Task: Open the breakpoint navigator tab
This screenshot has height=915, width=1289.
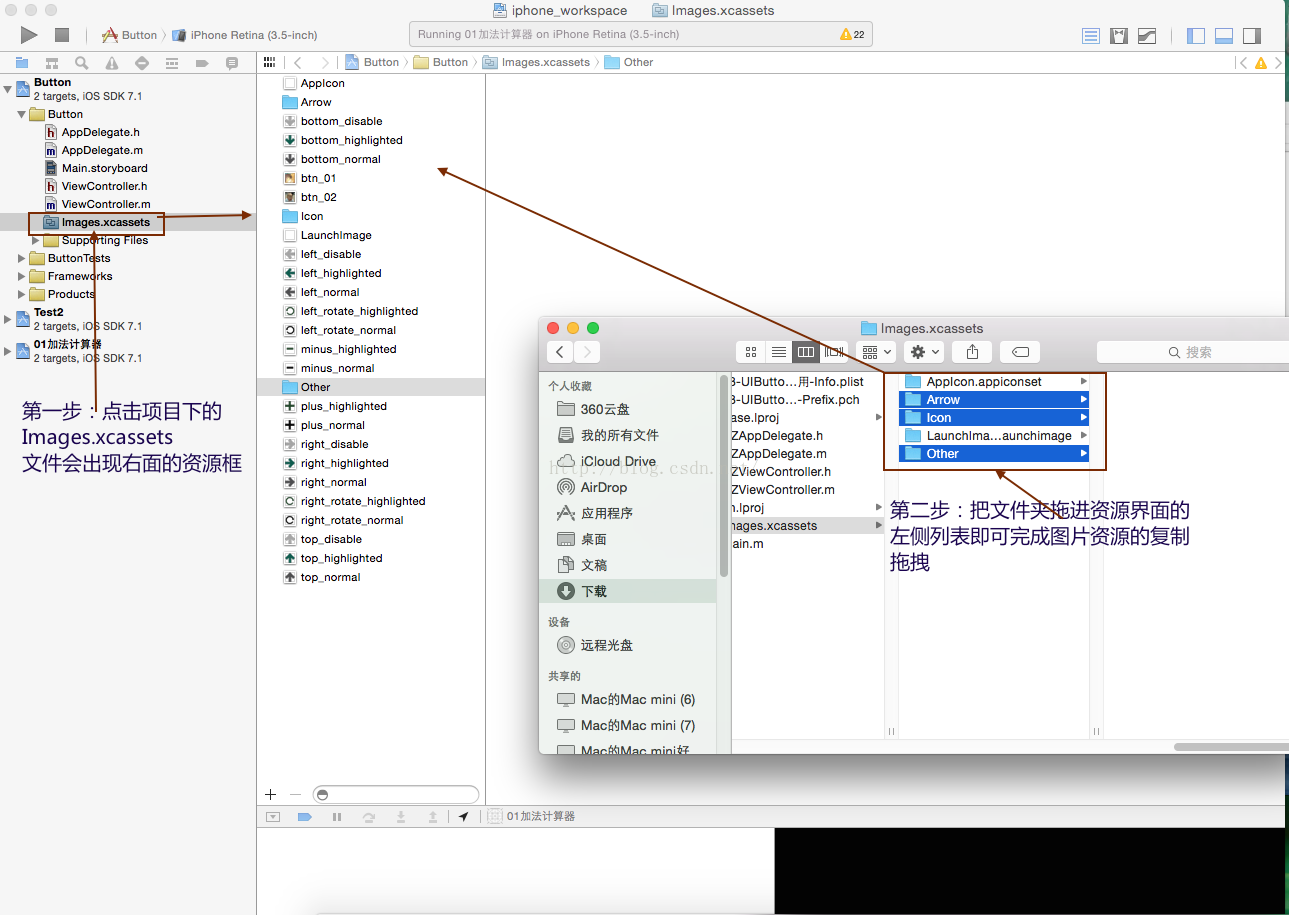Action: point(202,63)
